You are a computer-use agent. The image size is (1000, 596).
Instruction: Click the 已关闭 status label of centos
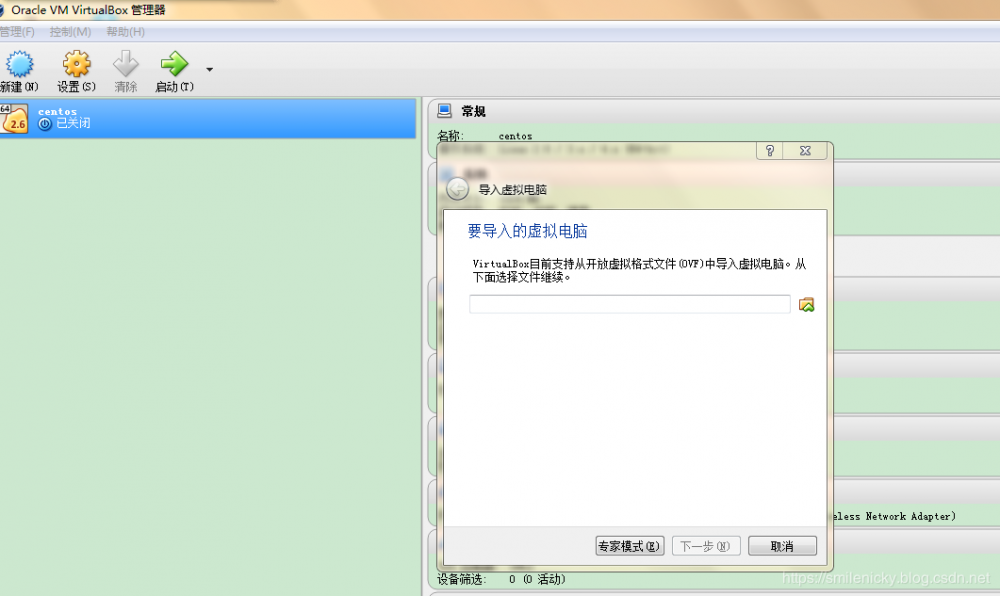[74, 122]
